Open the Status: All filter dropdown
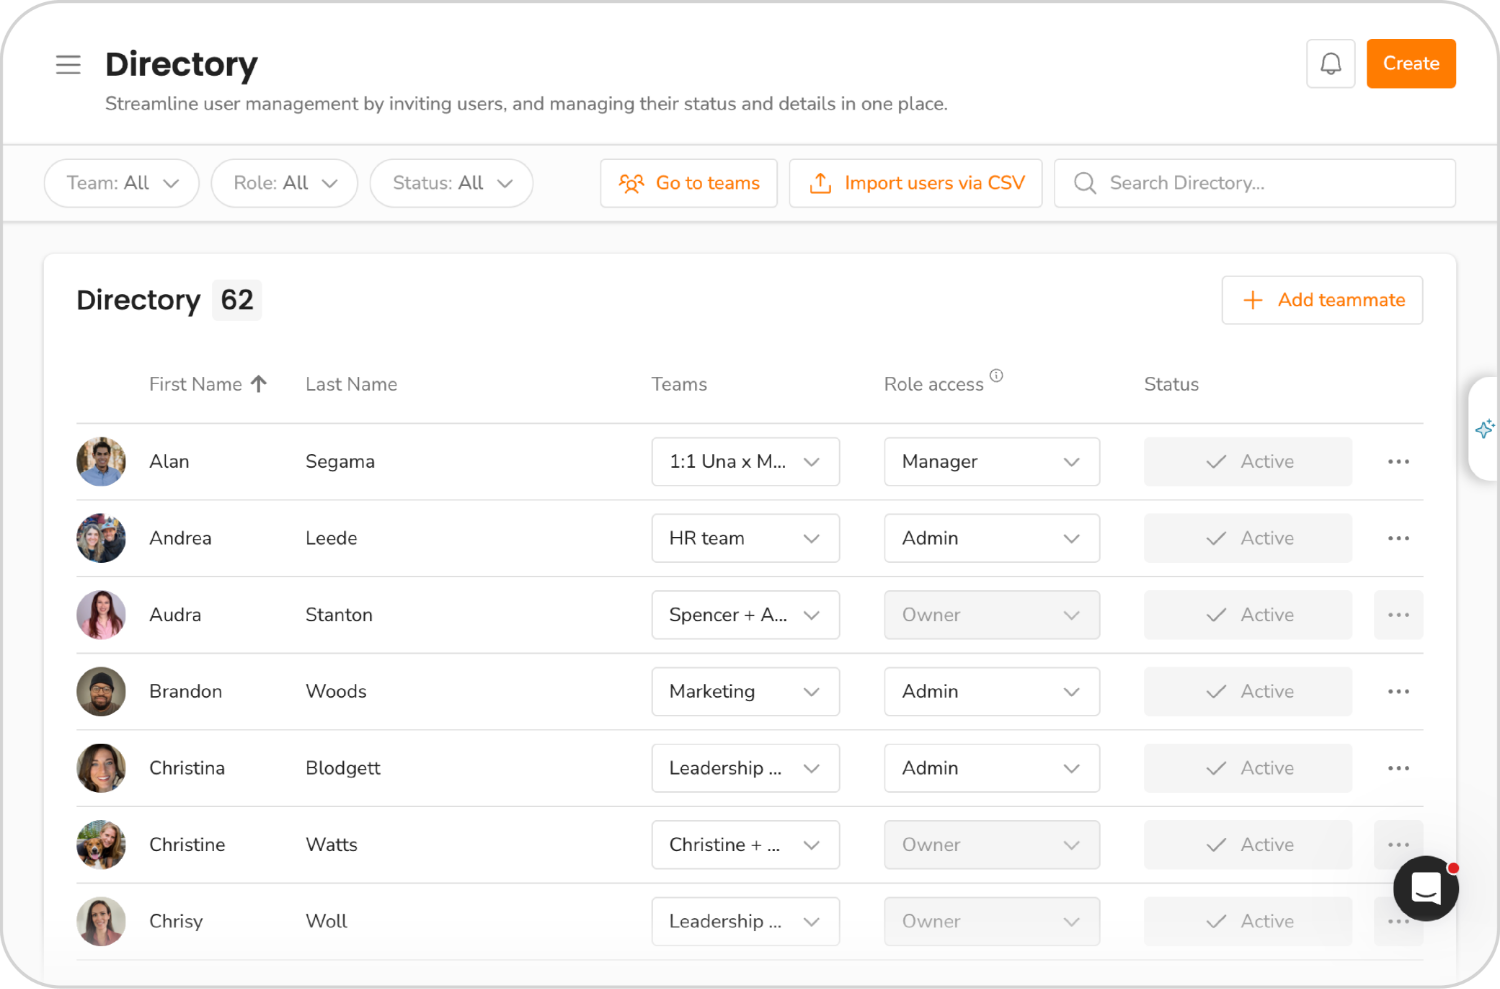The height and width of the screenshot is (989, 1500). pos(451,183)
